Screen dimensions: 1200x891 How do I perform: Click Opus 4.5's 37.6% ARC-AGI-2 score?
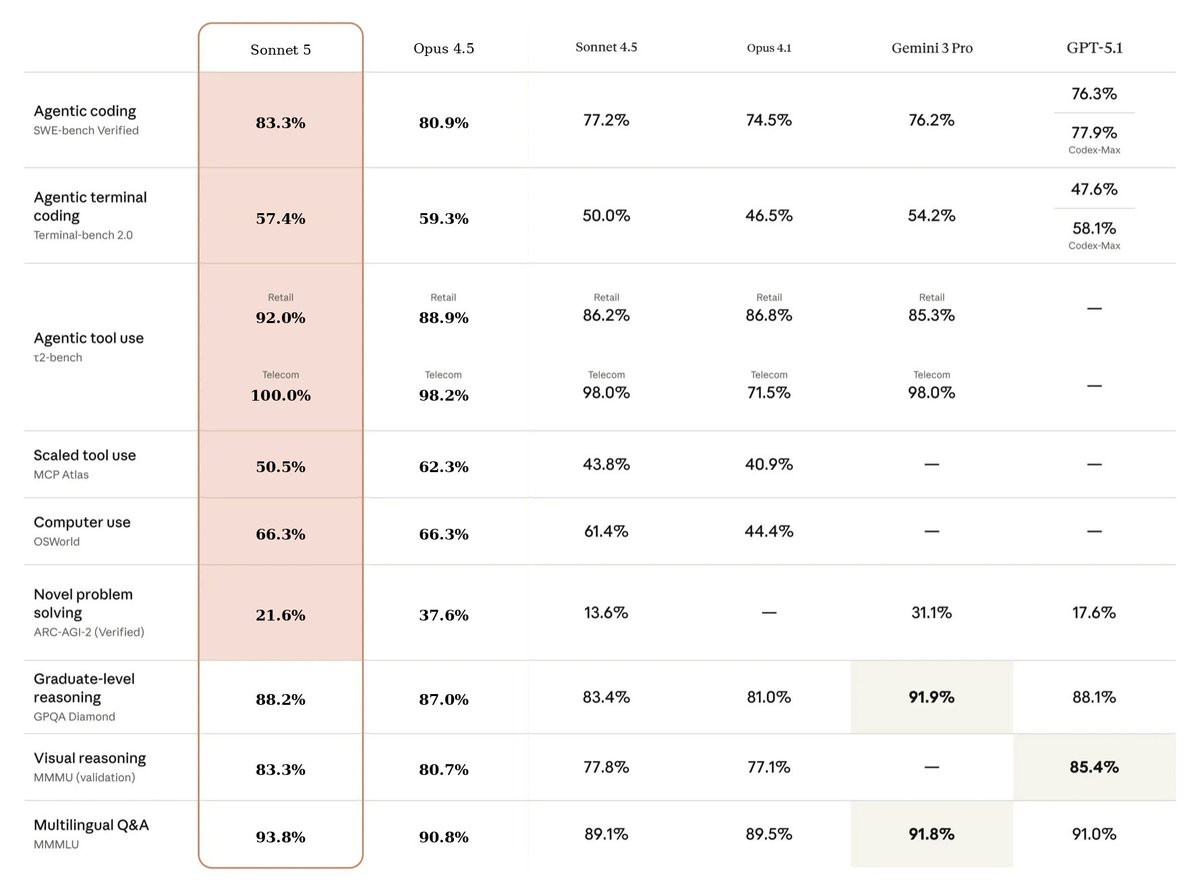click(443, 615)
